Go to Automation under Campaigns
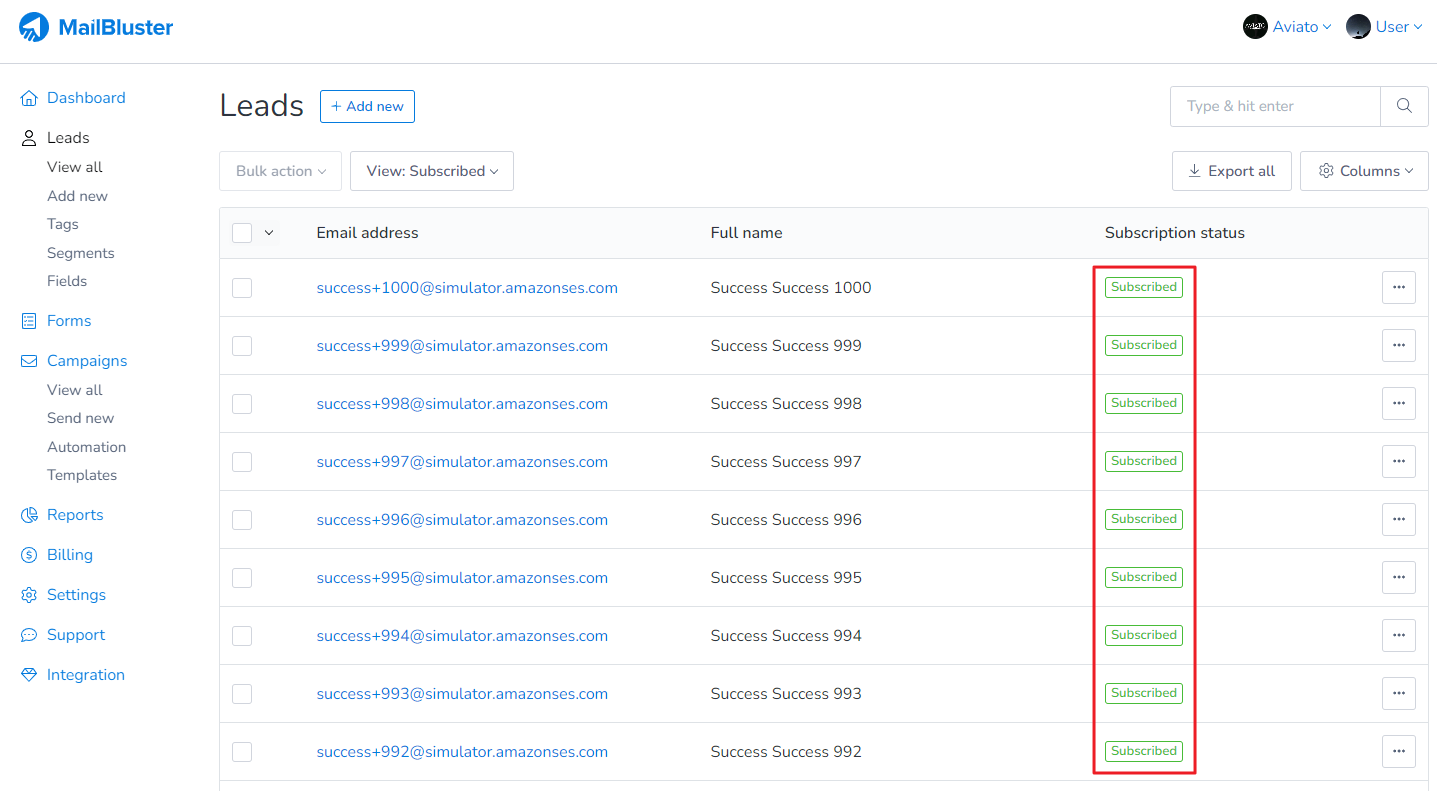This screenshot has width=1437, height=791. click(x=86, y=447)
